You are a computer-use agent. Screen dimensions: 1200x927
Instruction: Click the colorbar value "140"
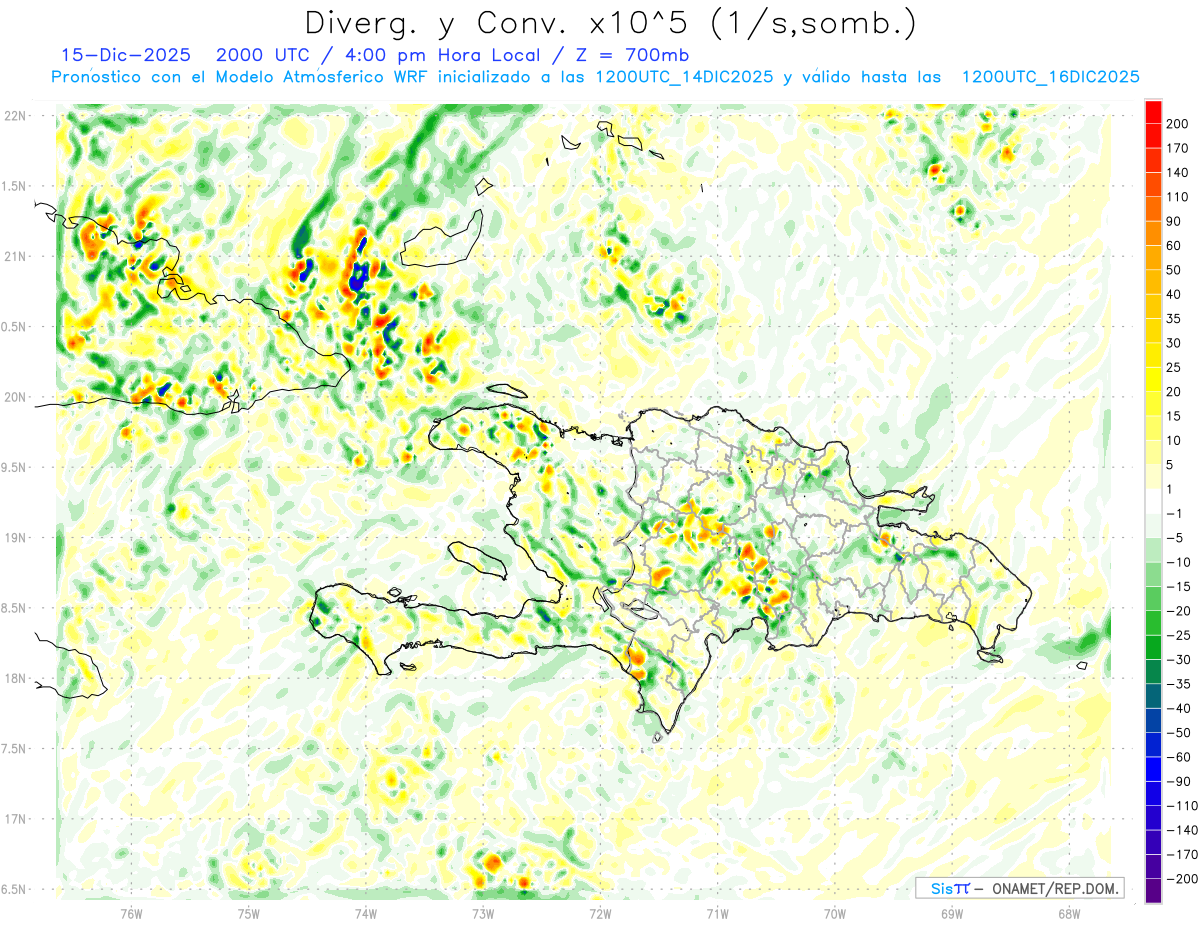[1176, 173]
